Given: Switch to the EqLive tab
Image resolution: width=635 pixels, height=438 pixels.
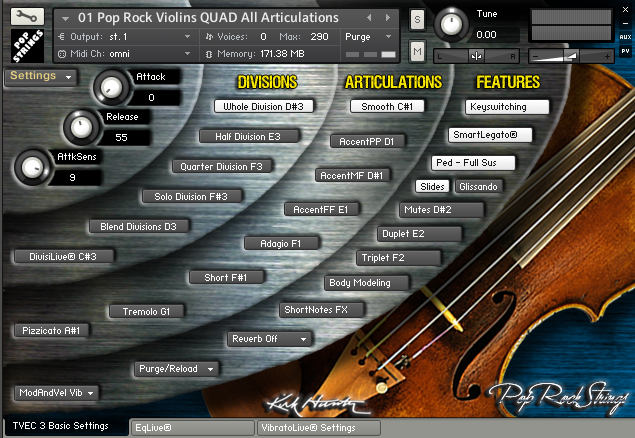Looking at the screenshot, I should point(192,427).
